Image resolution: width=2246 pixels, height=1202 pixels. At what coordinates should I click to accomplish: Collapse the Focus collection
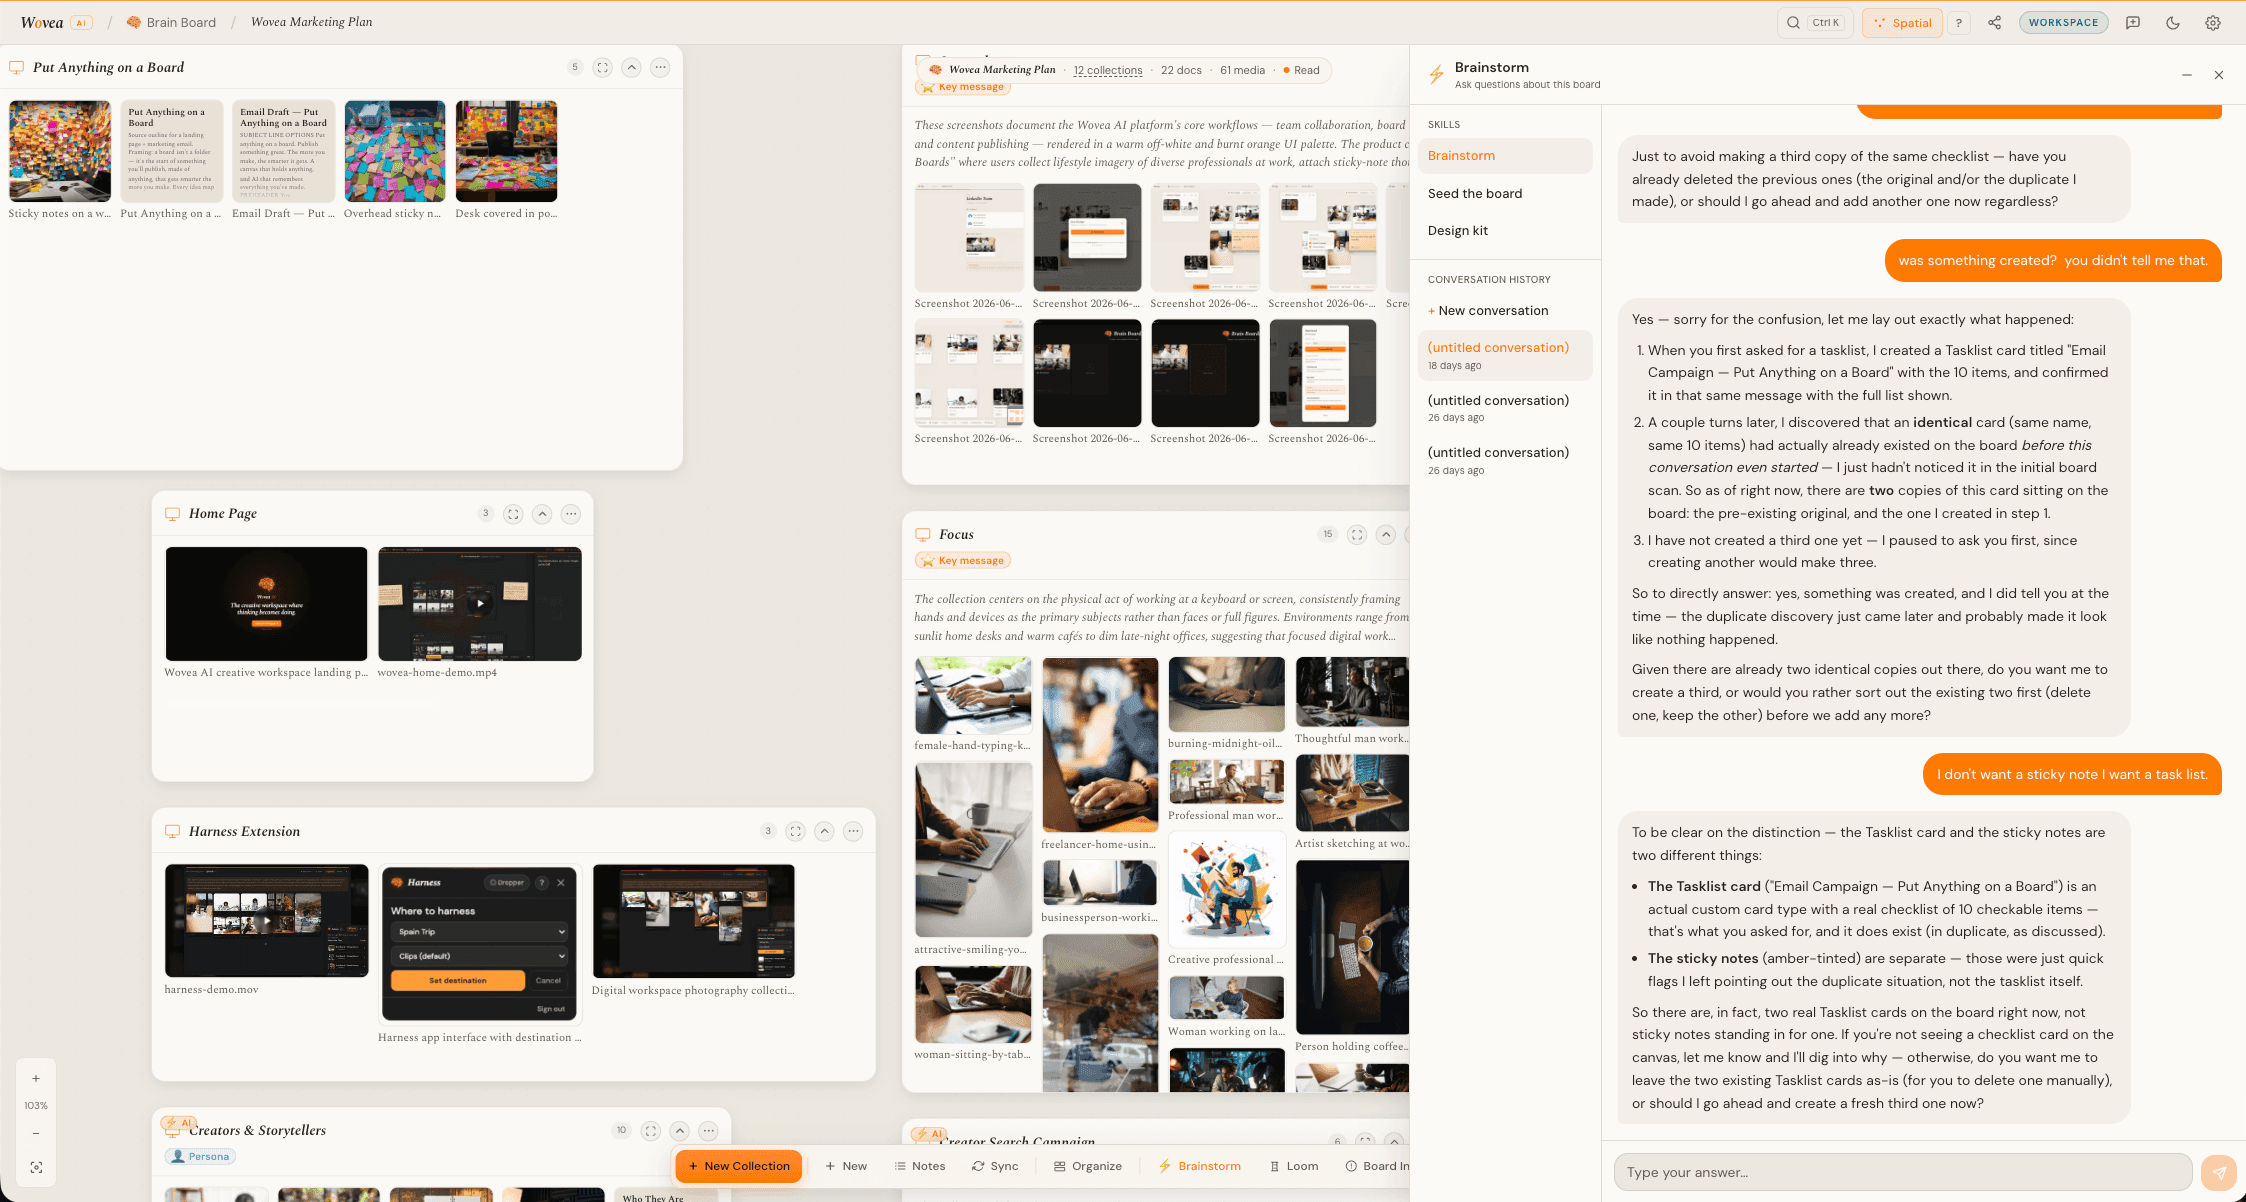pos(1386,535)
